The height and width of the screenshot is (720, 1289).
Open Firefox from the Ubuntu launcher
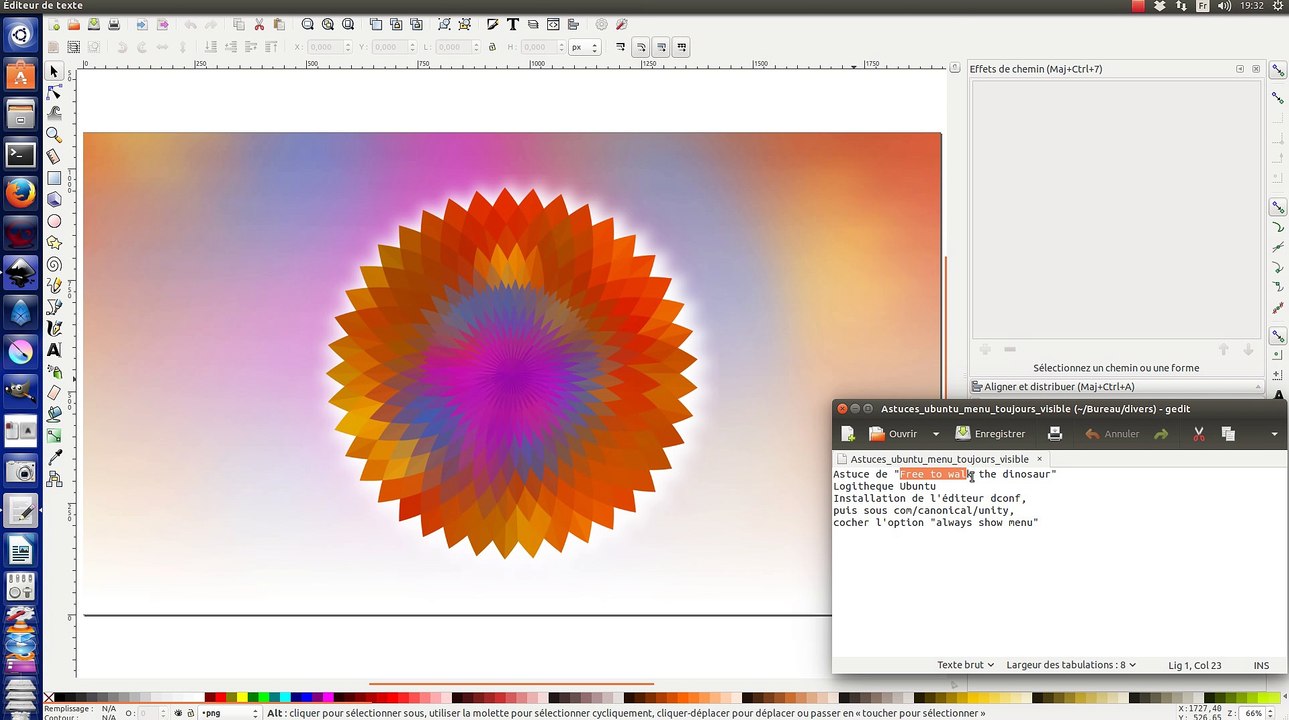click(x=21, y=194)
